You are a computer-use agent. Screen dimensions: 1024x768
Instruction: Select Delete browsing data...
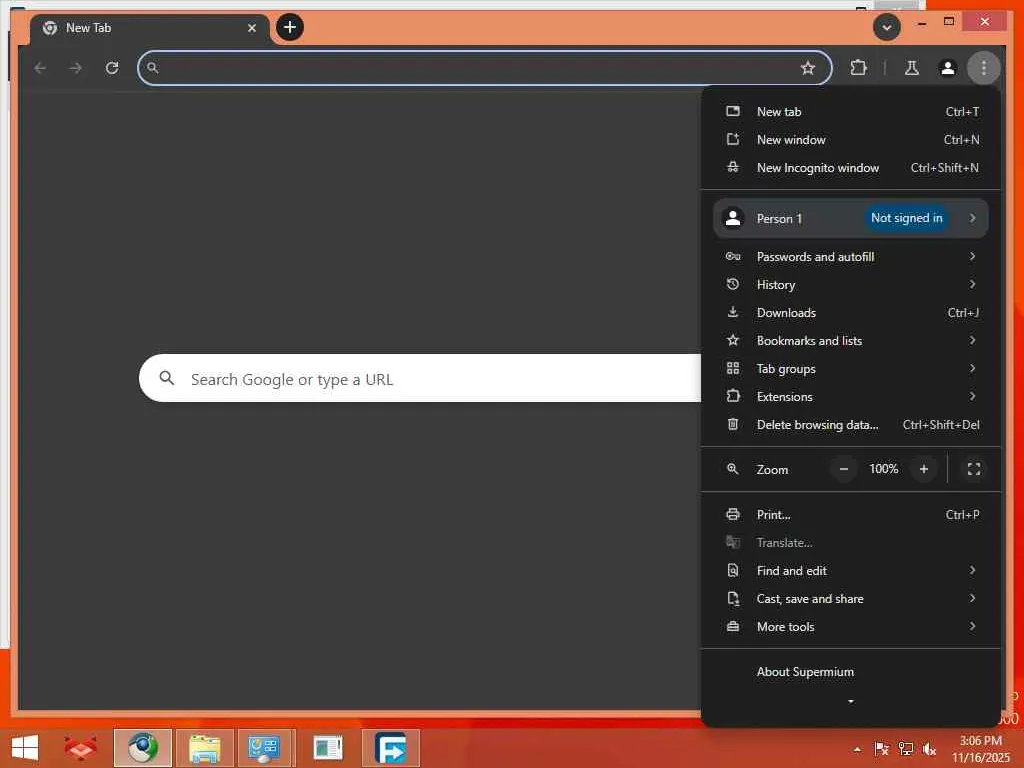pyautogui.click(x=851, y=424)
